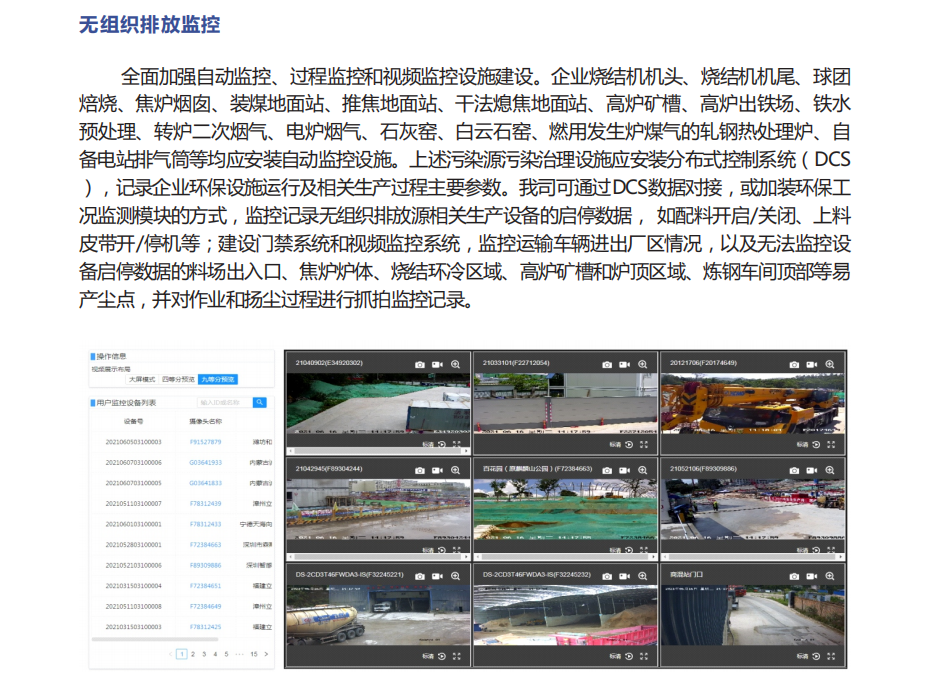
Task: Click the blue search button
Action: click(x=260, y=402)
